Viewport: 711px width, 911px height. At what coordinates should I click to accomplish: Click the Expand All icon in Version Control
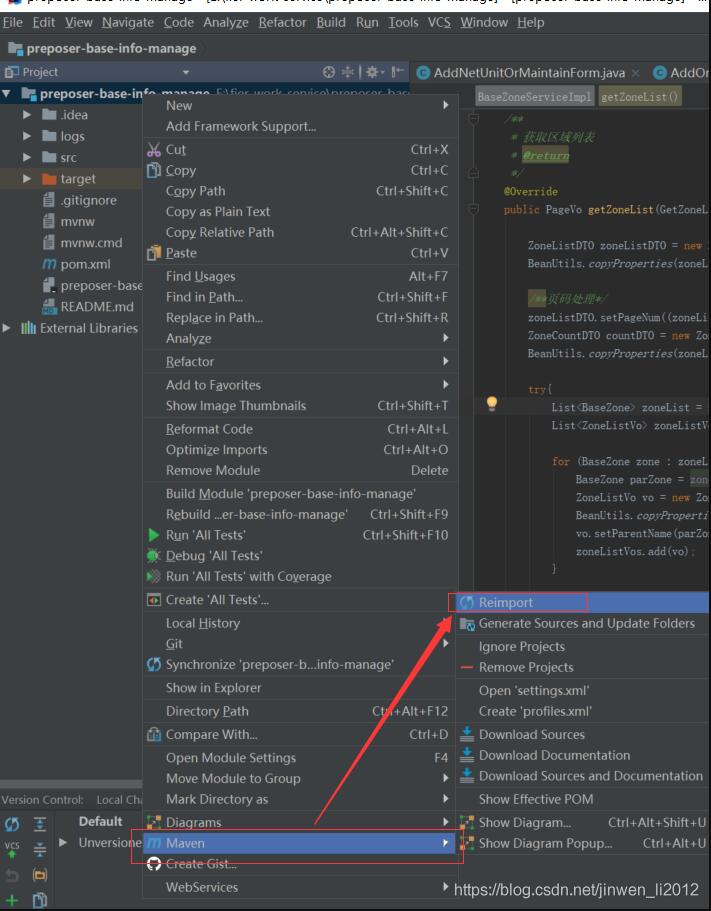pos(40,824)
